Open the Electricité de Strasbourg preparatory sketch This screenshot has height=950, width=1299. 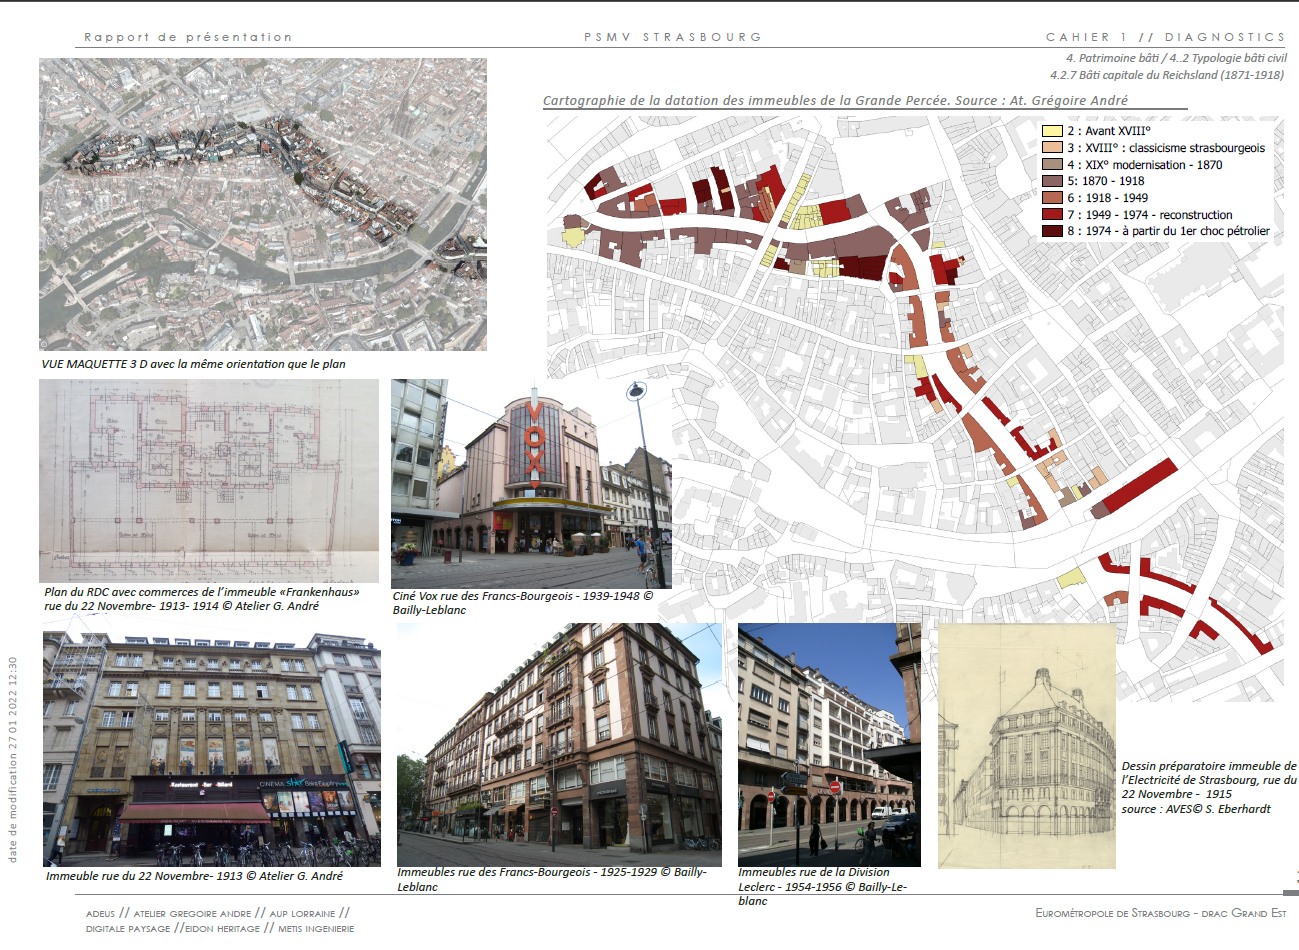1026,746
